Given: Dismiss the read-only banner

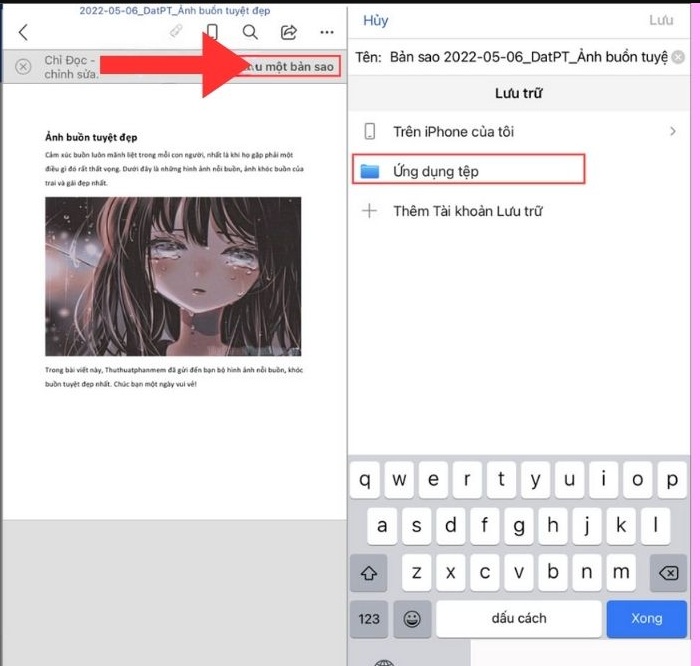Looking at the screenshot, I should click(x=23, y=67).
